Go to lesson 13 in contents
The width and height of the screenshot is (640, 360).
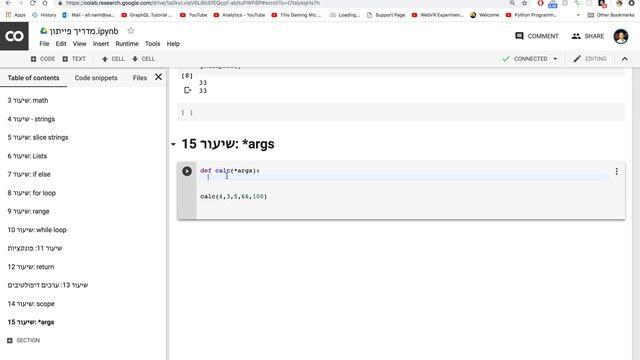48,285
